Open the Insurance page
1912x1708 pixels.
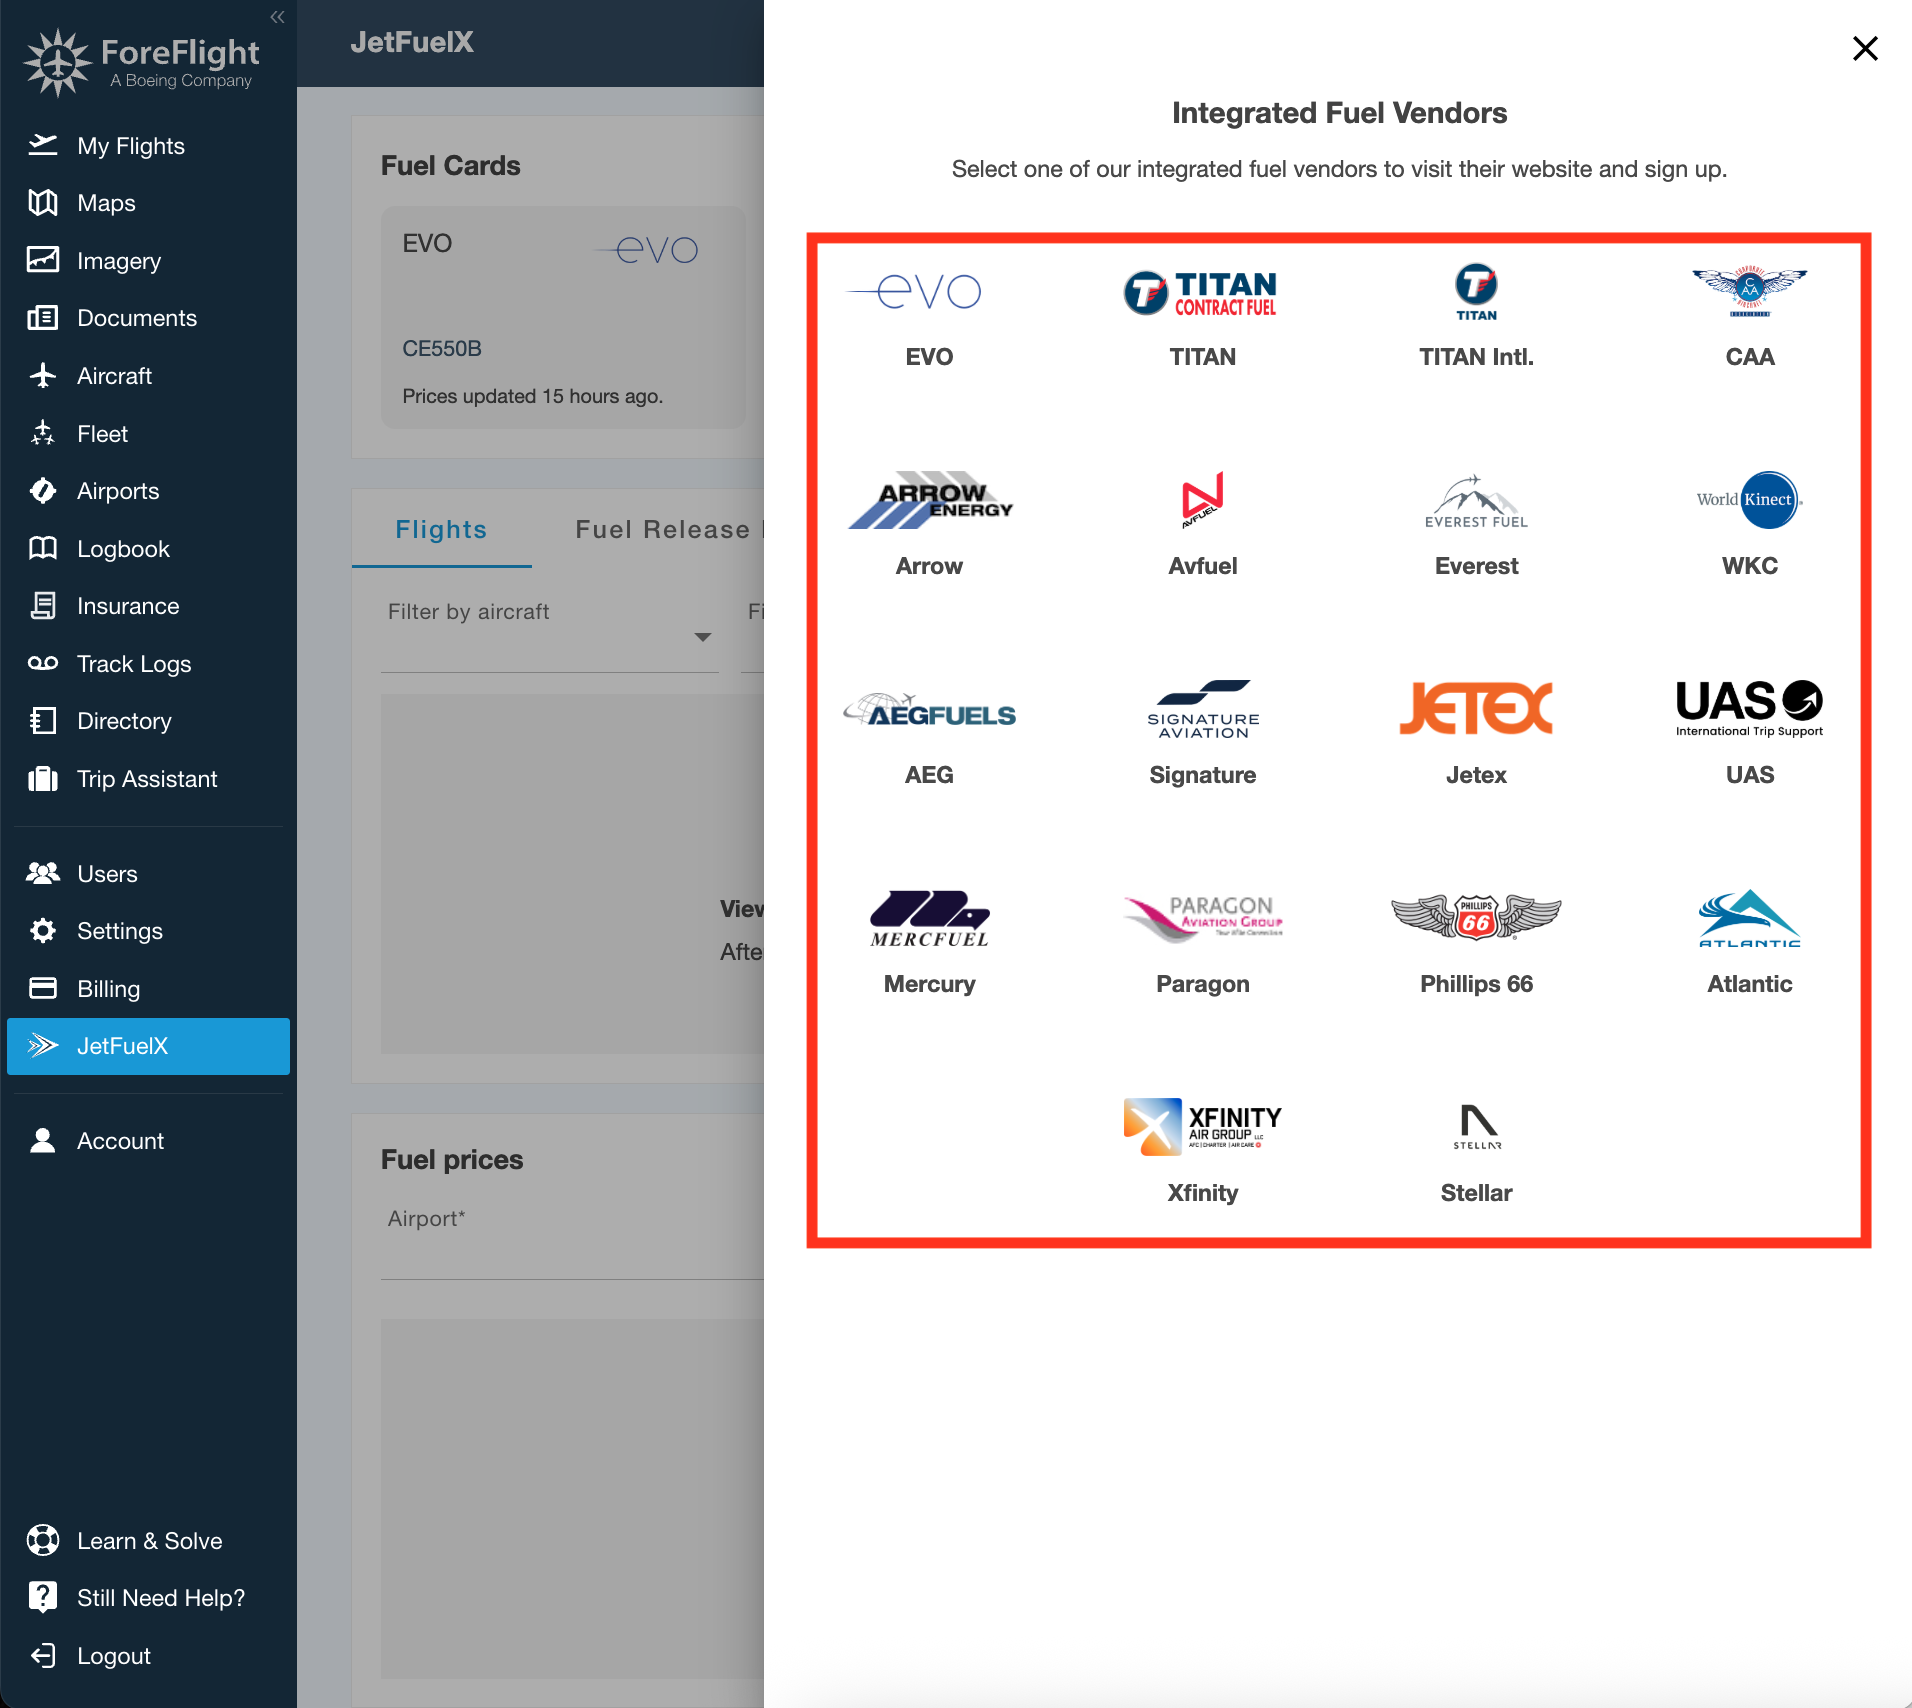[x=148, y=606]
